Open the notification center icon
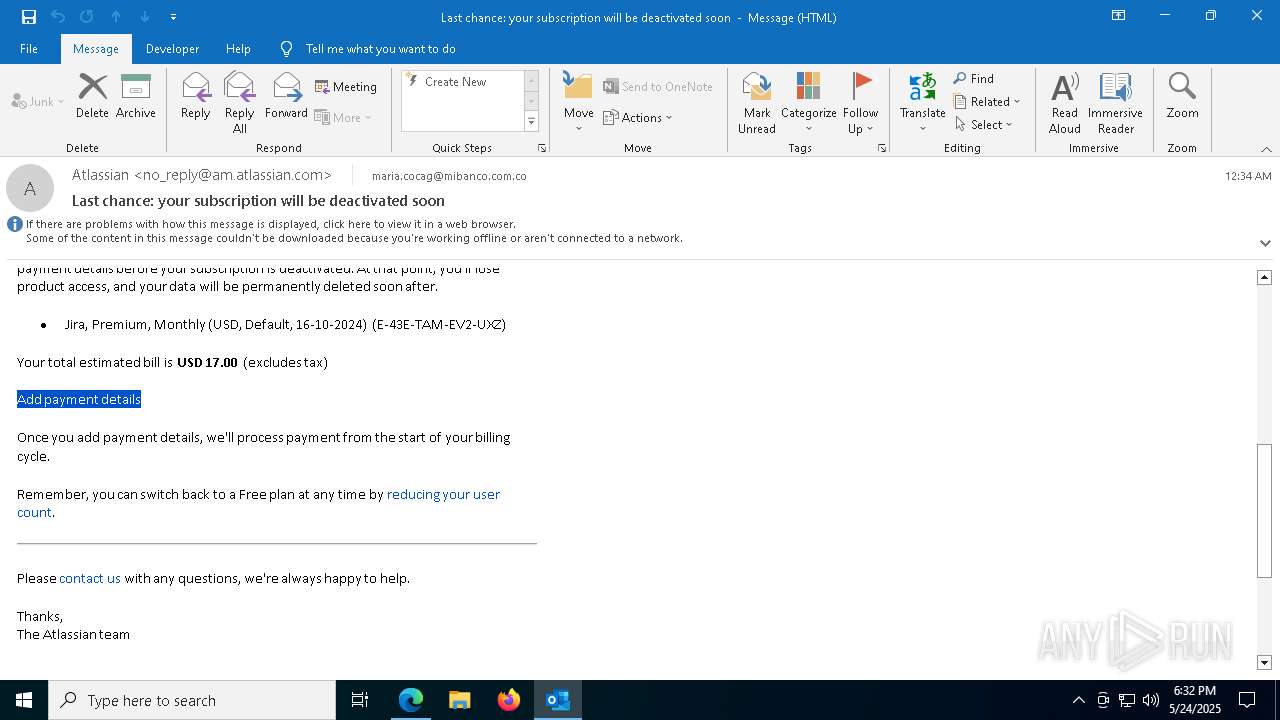Screen dimensions: 1280x720 pos(1247,700)
